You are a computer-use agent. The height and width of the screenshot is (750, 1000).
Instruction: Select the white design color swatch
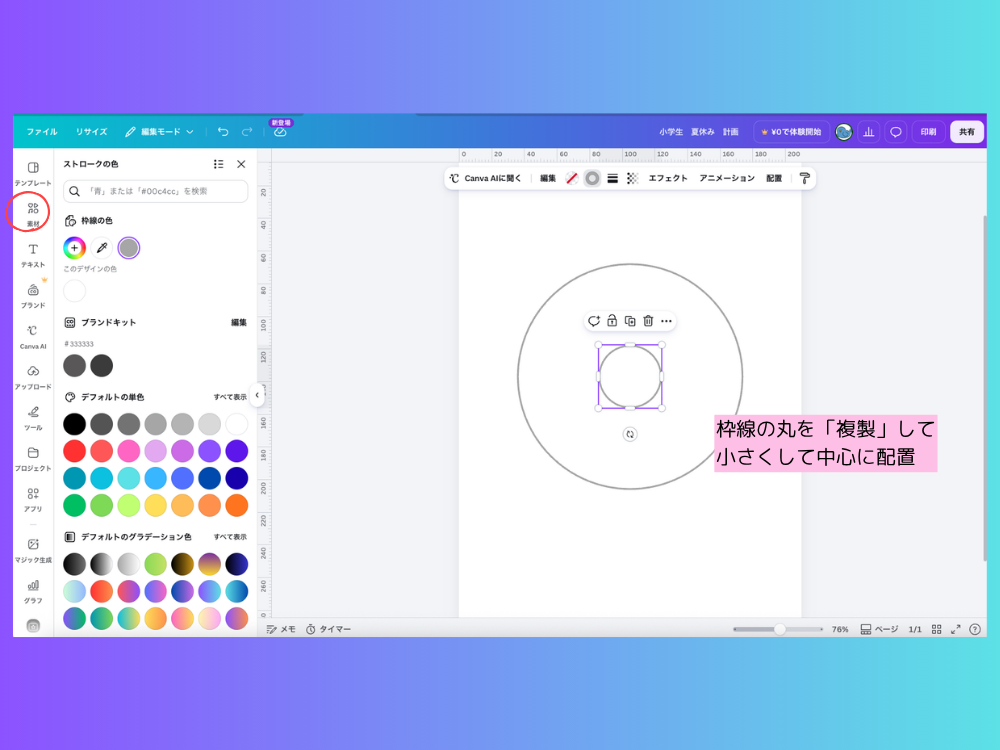pyautogui.click(x=75, y=291)
